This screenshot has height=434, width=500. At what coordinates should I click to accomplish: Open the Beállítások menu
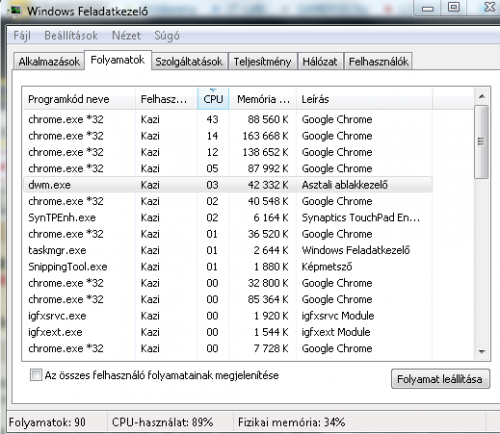coord(71,35)
